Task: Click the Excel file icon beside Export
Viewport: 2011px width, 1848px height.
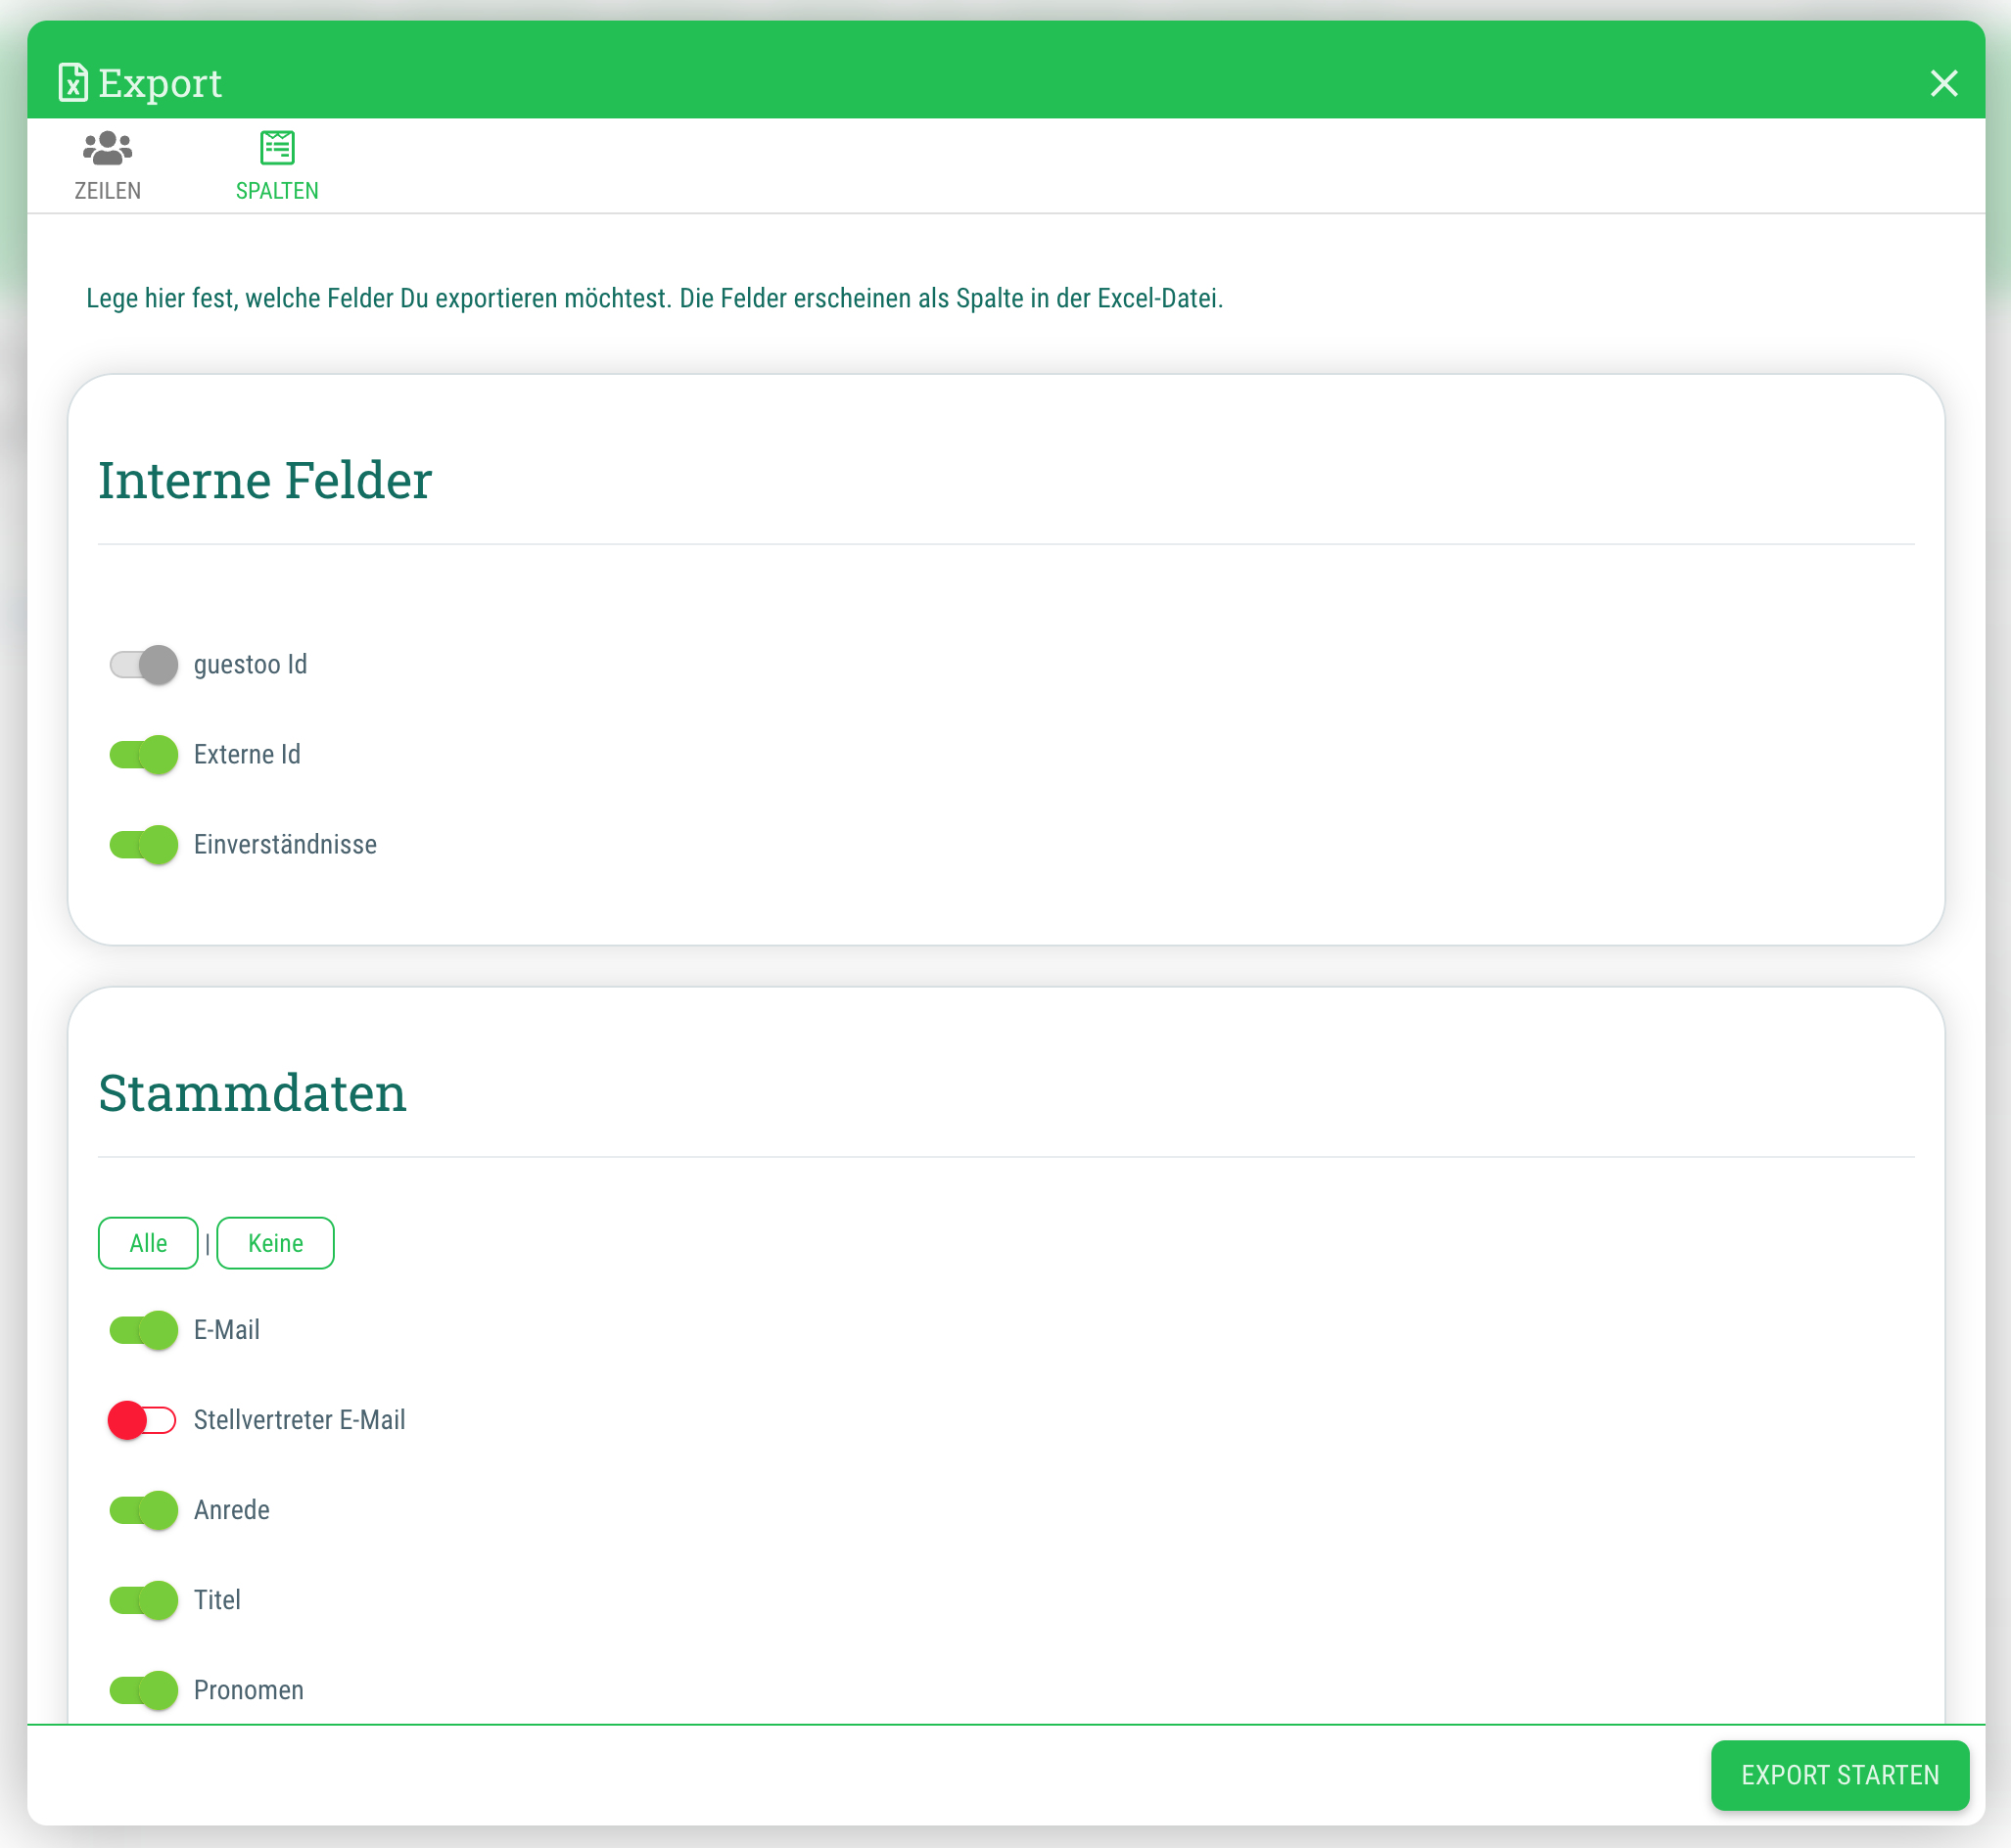Action: tap(72, 83)
